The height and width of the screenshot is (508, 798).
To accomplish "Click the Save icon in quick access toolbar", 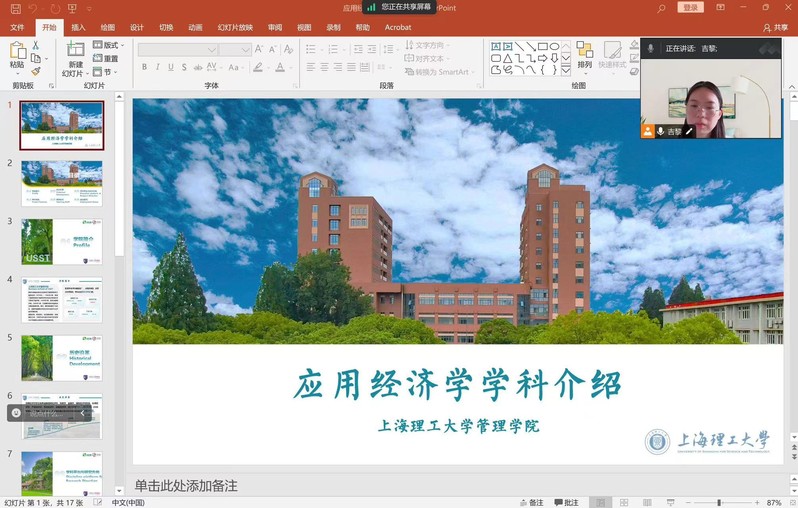I will point(14,8).
